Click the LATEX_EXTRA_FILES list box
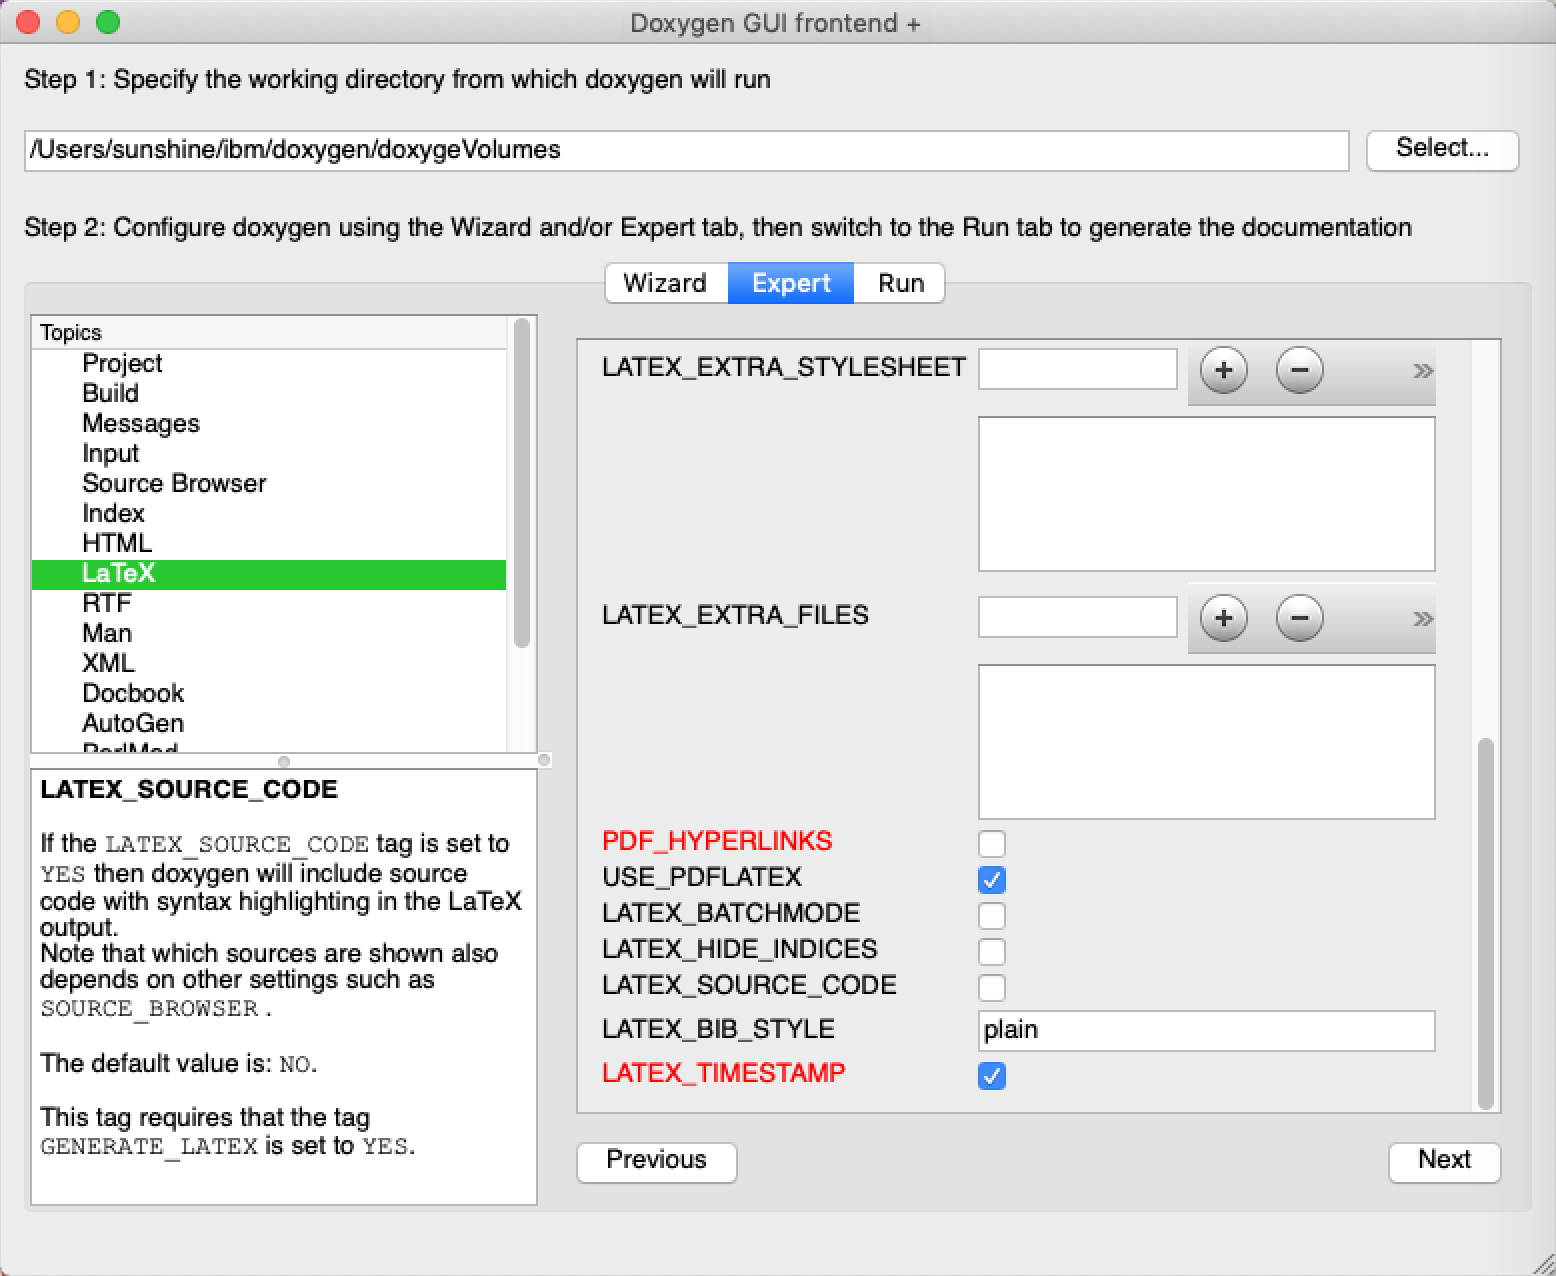 1206,742
